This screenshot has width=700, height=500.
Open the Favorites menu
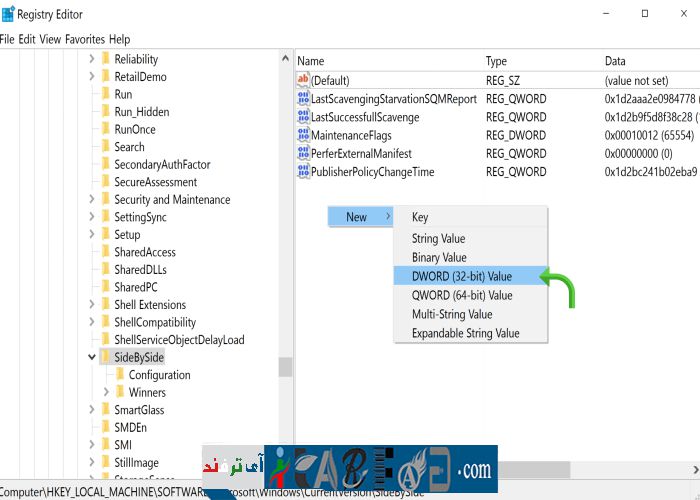(x=85, y=39)
